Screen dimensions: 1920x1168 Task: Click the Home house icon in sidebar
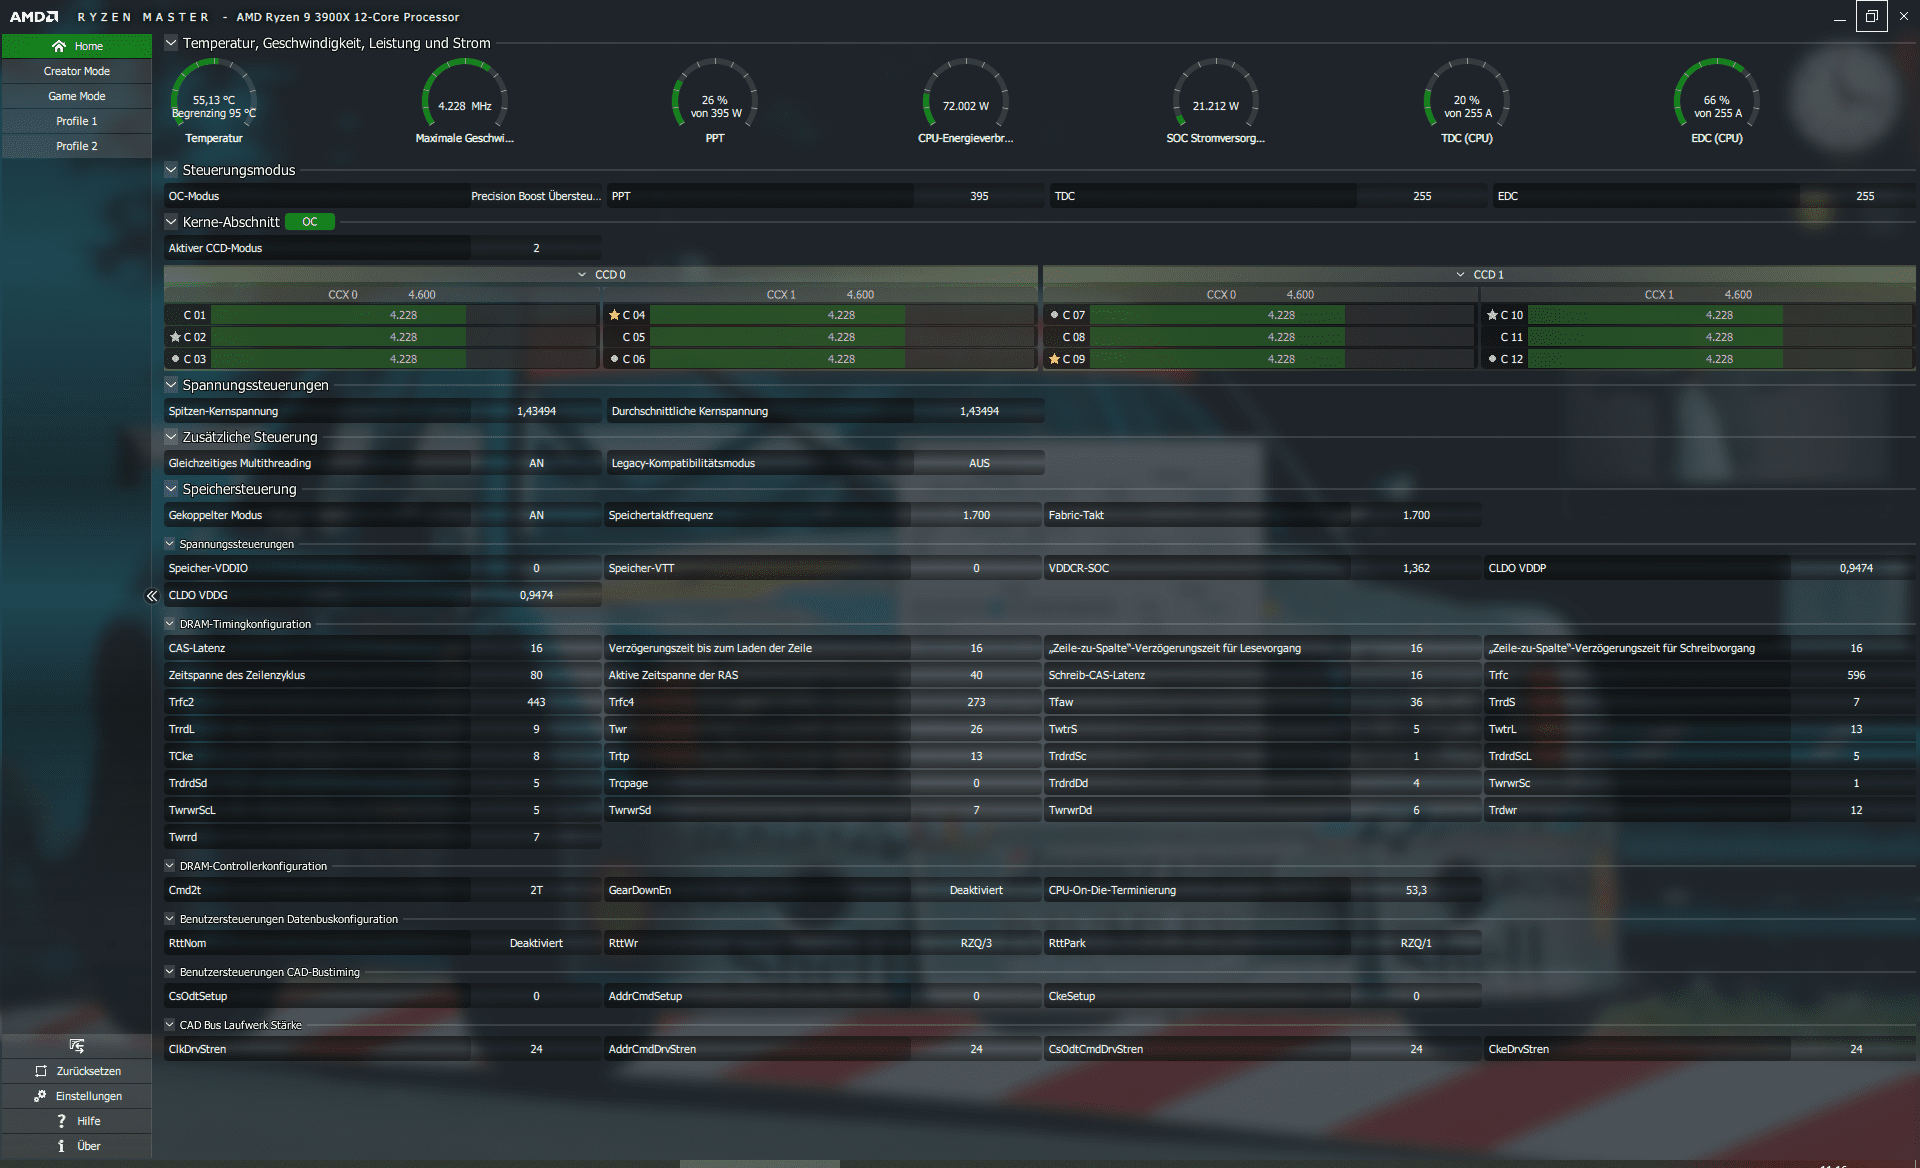59,46
